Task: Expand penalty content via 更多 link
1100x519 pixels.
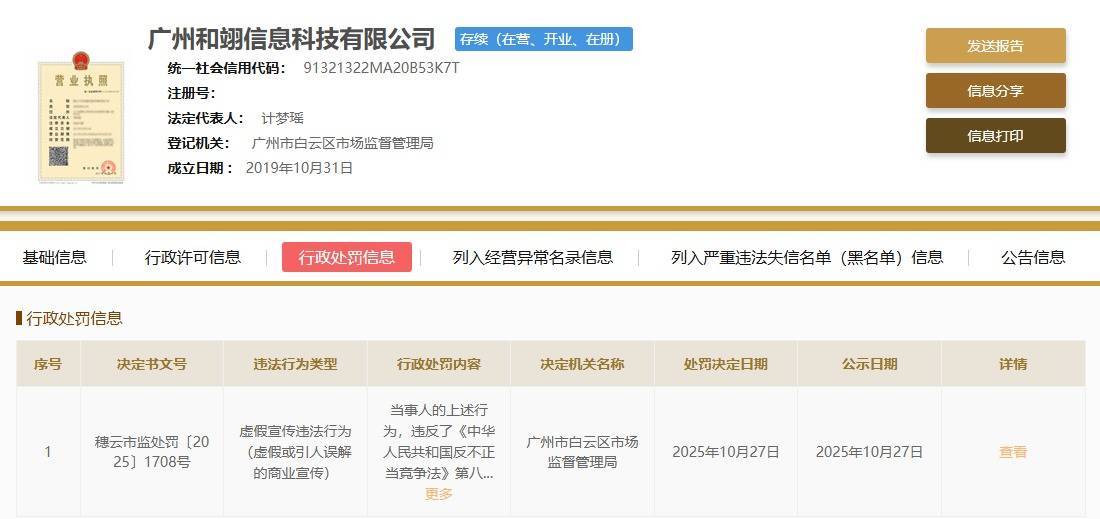Action: point(438,494)
